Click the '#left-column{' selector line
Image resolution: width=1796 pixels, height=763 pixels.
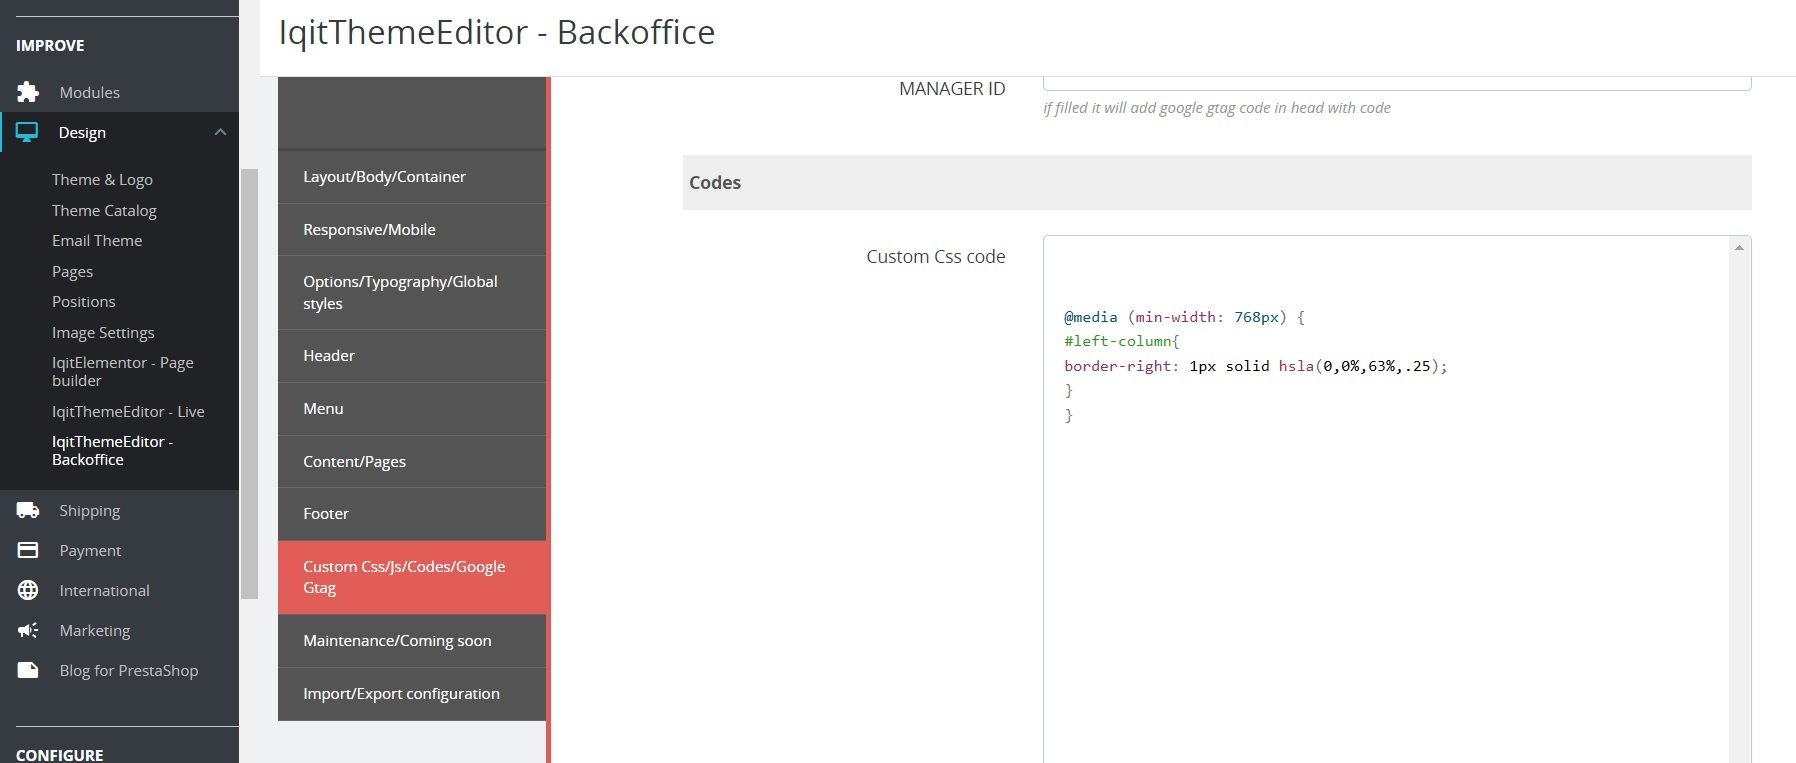pyautogui.click(x=1122, y=341)
